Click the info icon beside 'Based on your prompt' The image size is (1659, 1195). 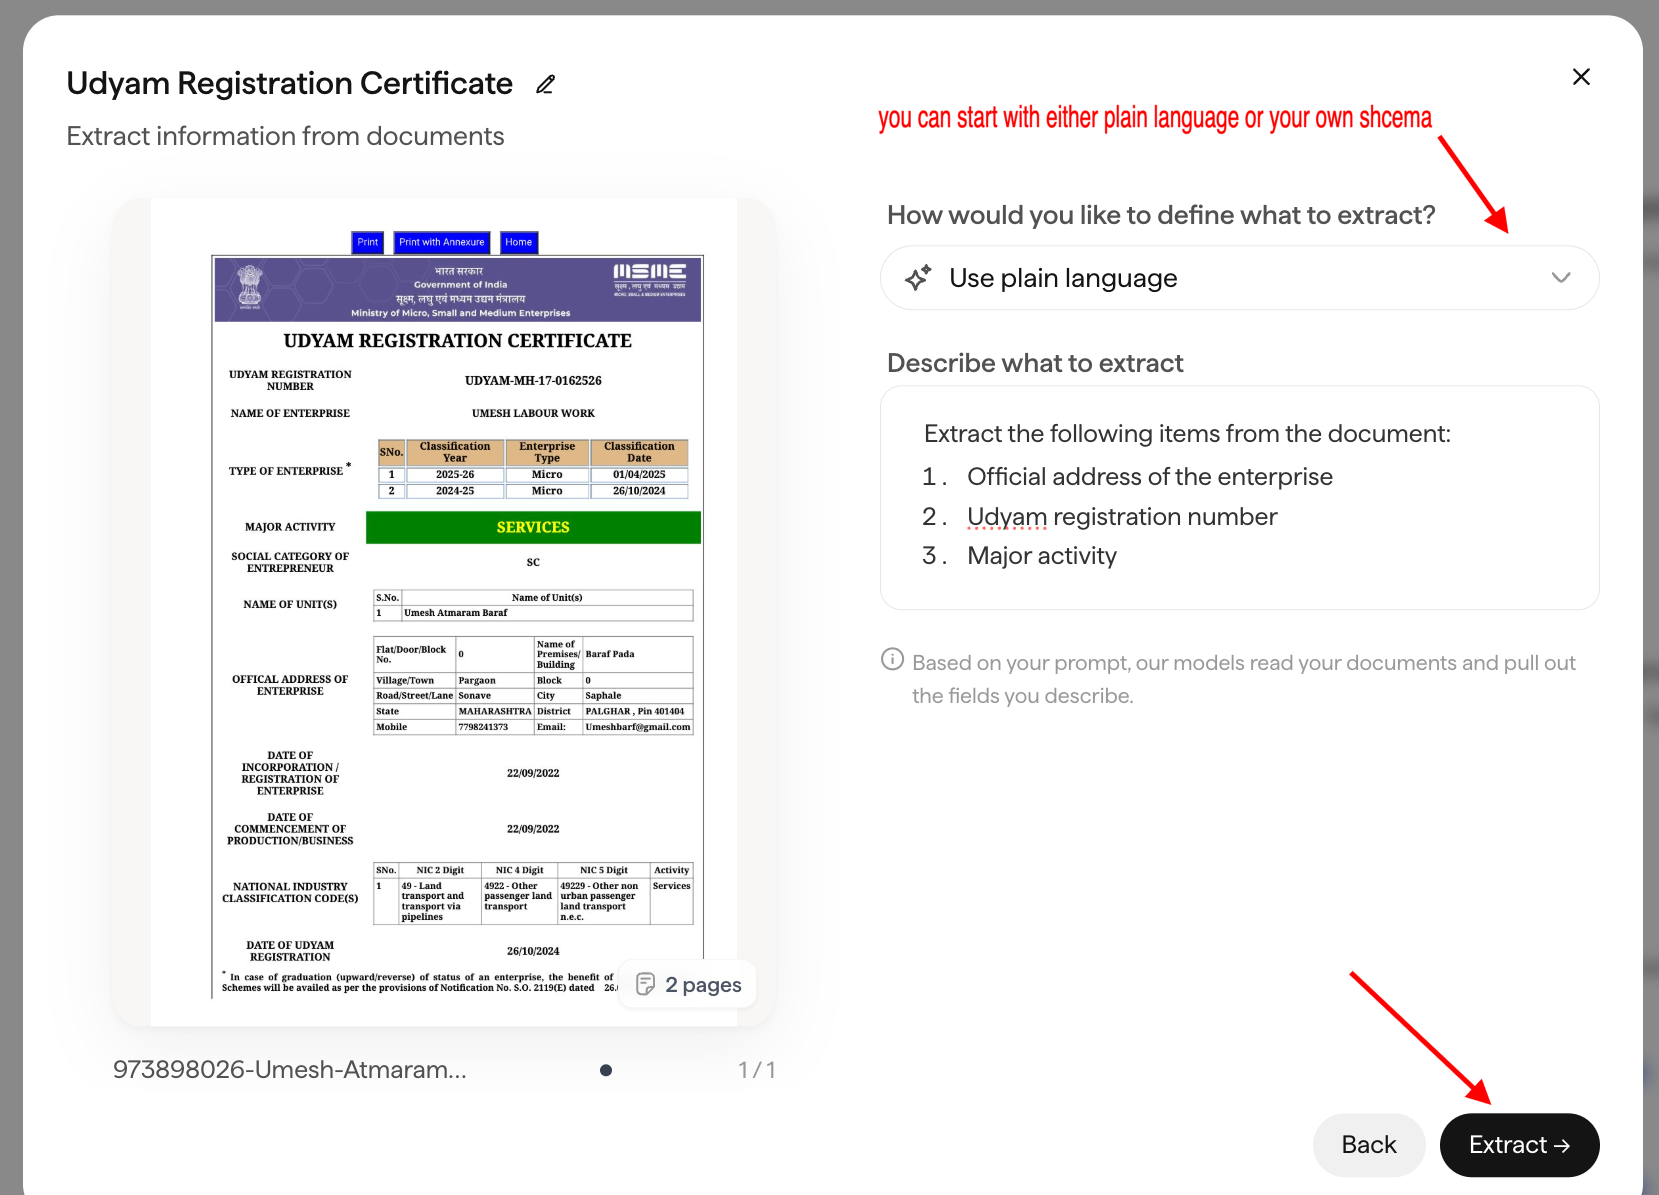pos(892,659)
